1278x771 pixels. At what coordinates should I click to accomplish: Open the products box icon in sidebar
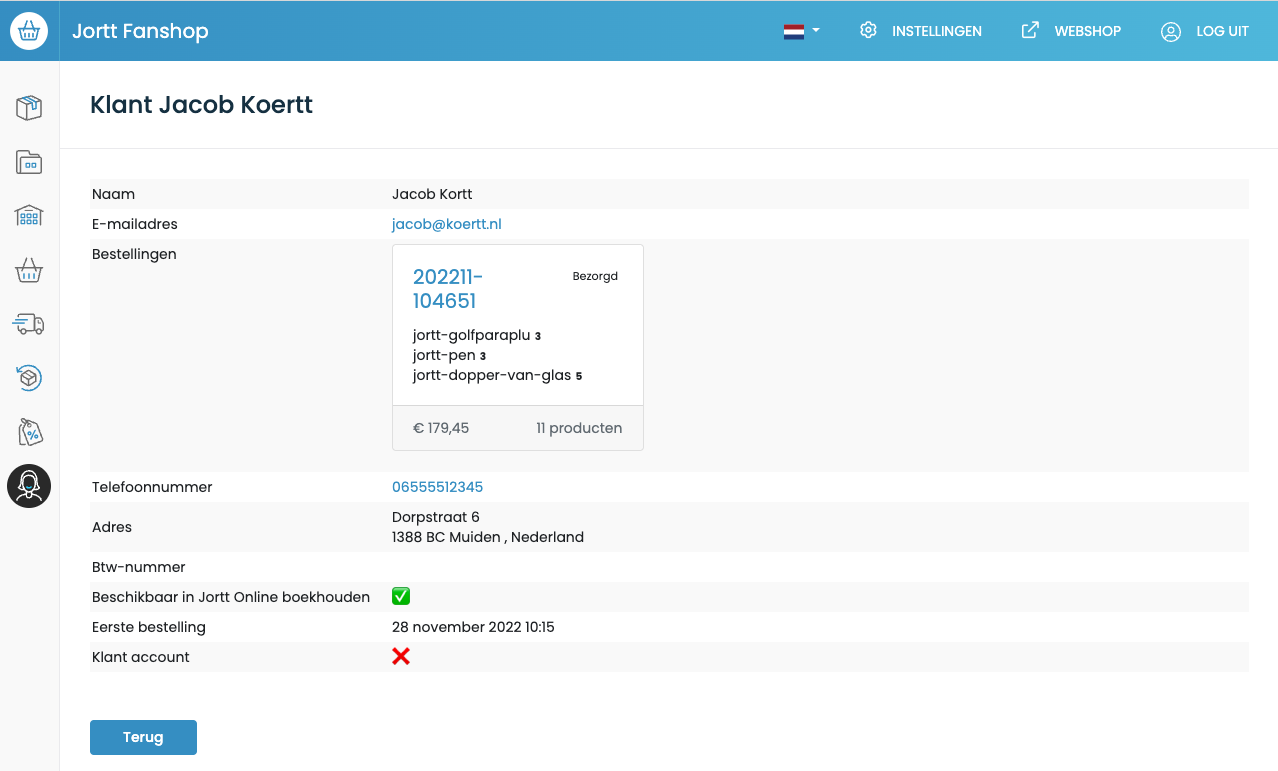tap(29, 108)
